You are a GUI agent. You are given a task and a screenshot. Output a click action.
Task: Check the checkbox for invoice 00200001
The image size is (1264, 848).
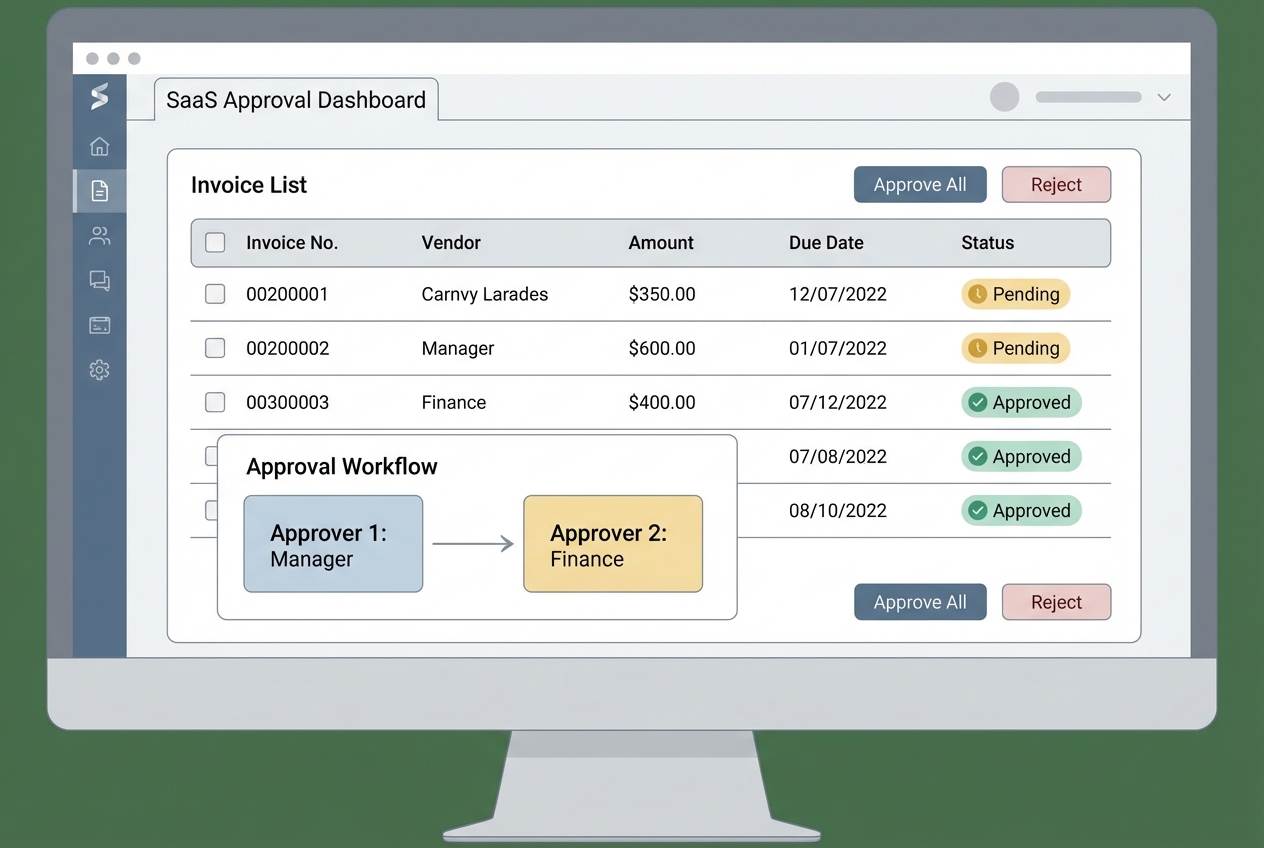(x=215, y=294)
